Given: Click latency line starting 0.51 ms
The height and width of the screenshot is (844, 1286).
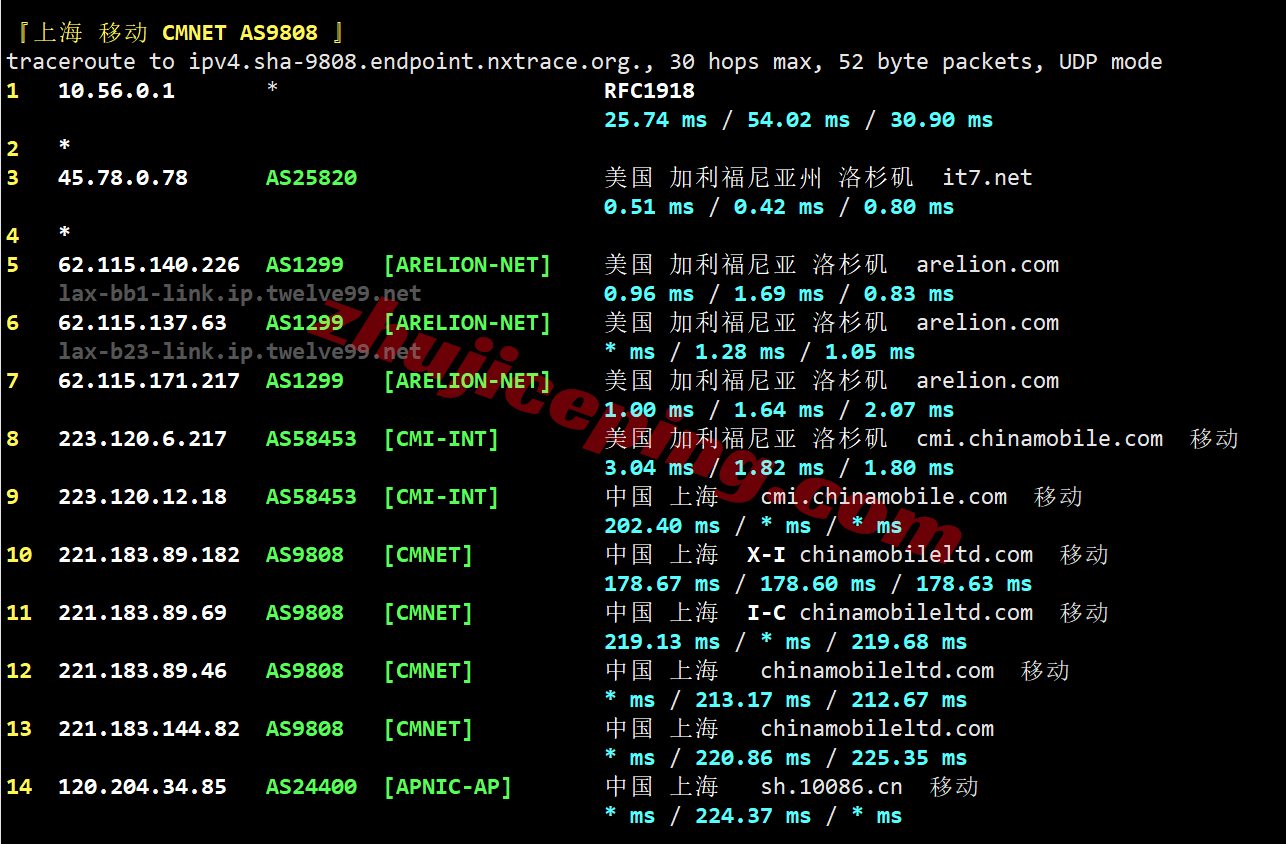Looking at the screenshot, I should (x=779, y=207).
